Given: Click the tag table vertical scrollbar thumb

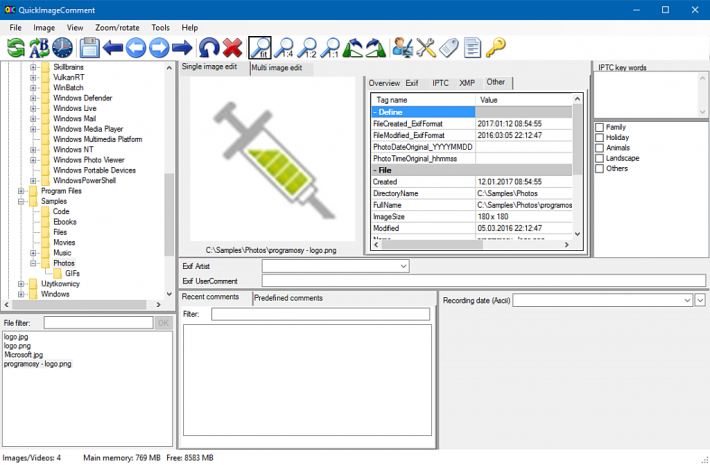Looking at the screenshot, I should (x=577, y=139).
